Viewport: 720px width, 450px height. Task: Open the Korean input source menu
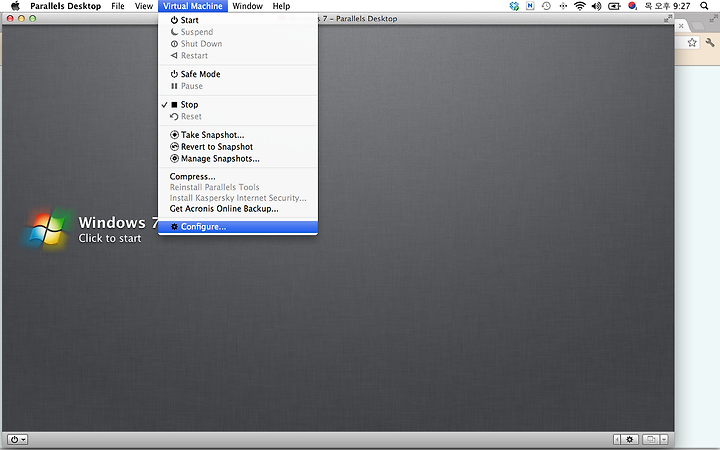click(x=632, y=6)
